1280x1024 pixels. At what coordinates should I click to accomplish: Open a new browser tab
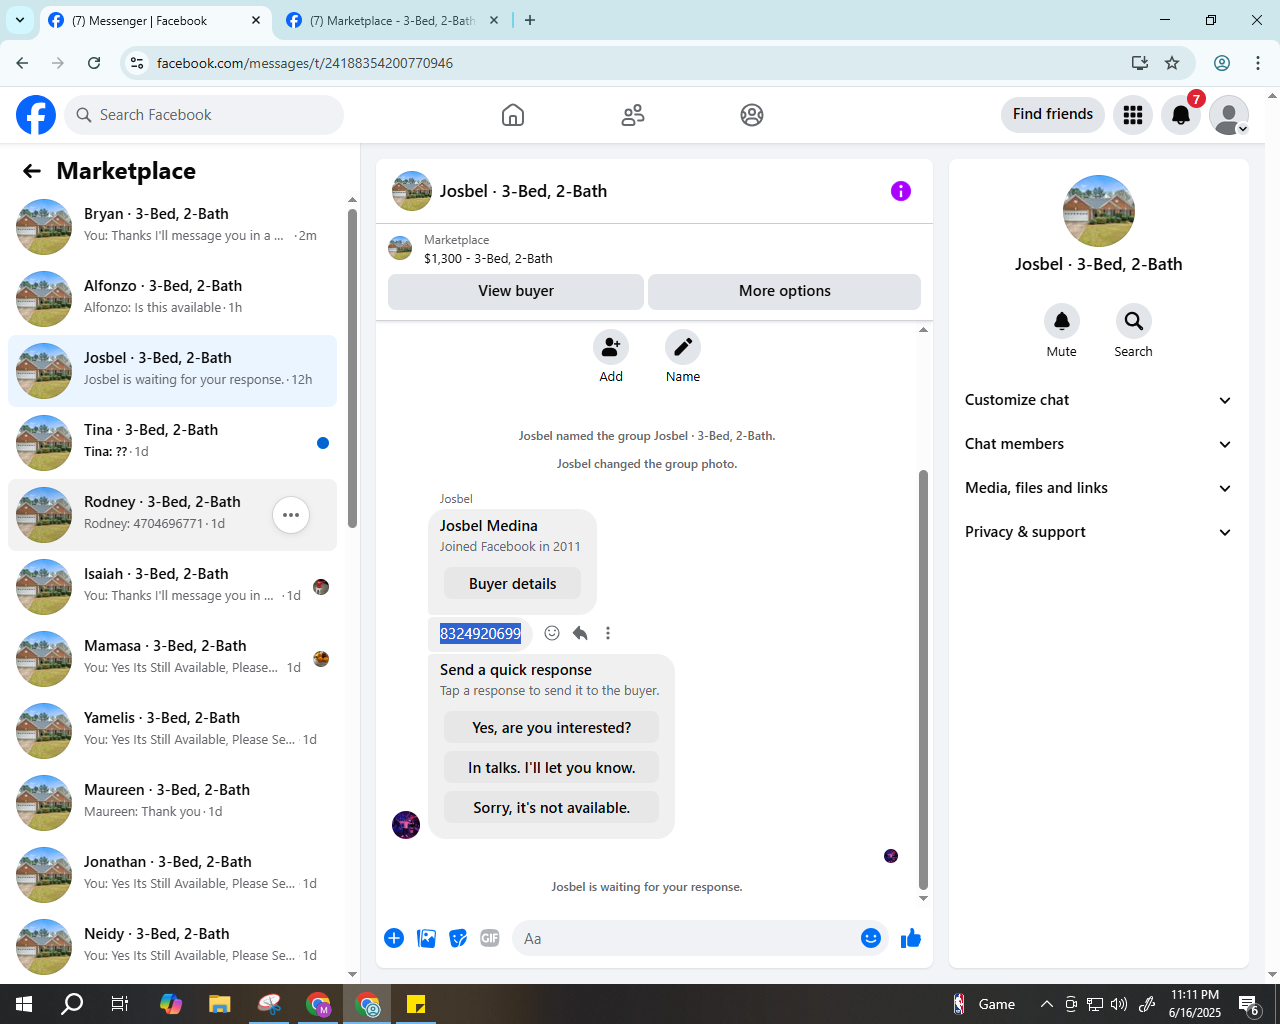(530, 21)
